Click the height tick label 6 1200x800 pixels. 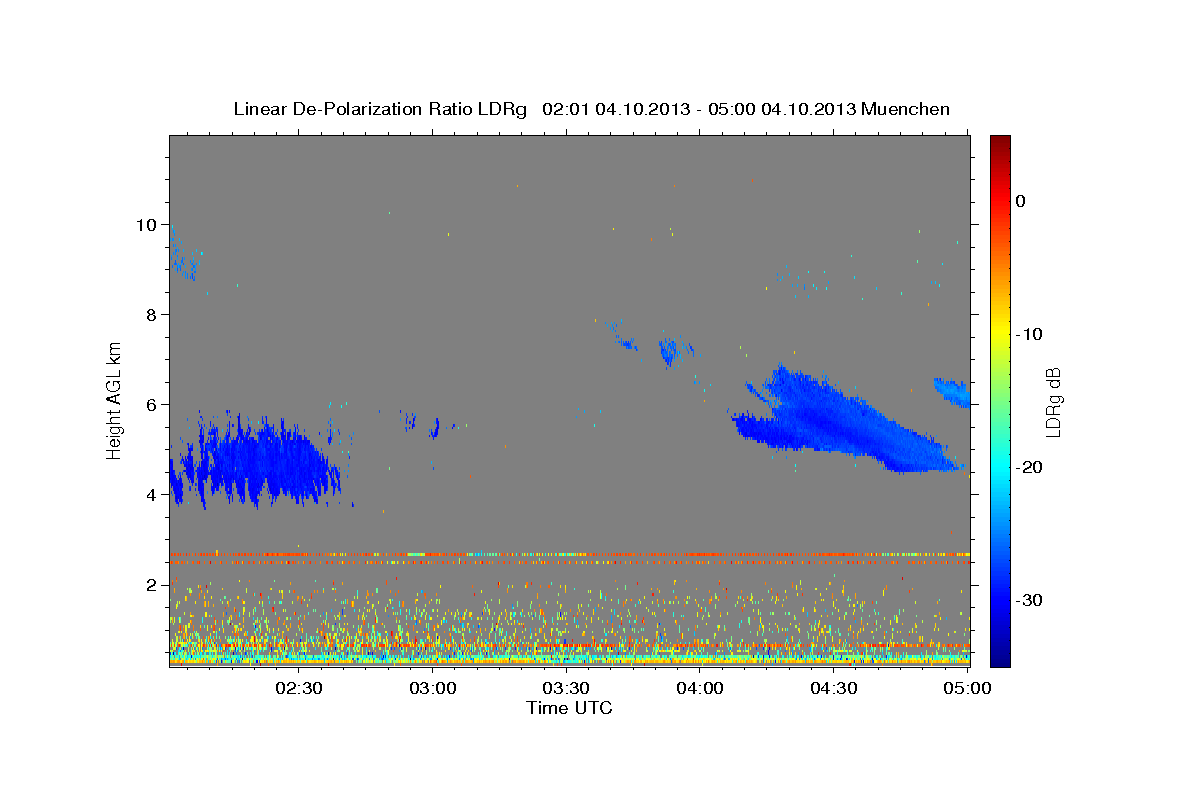click(152, 405)
